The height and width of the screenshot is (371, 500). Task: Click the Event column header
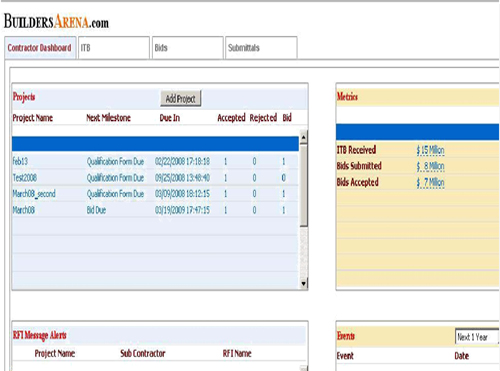pos(345,356)
